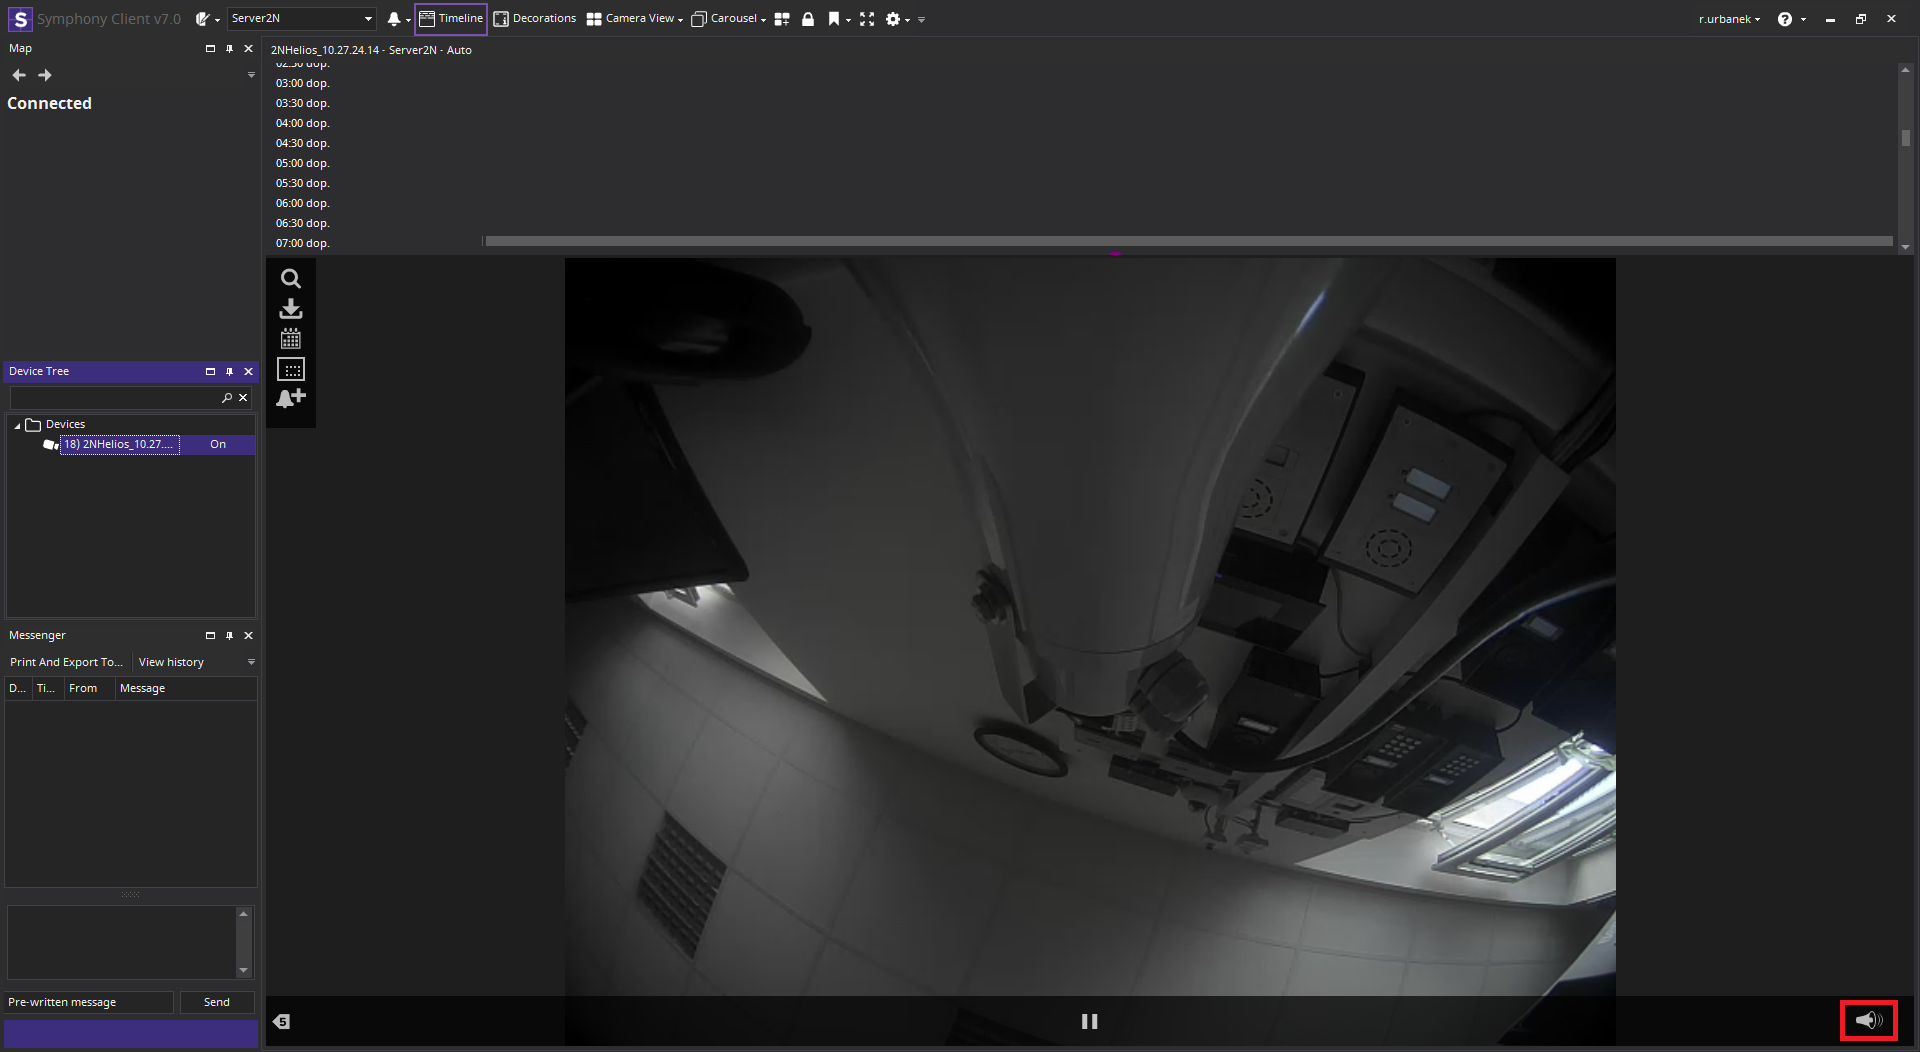
Task: Open the calendar icon in camera toolbar
Action: [290, 339]
